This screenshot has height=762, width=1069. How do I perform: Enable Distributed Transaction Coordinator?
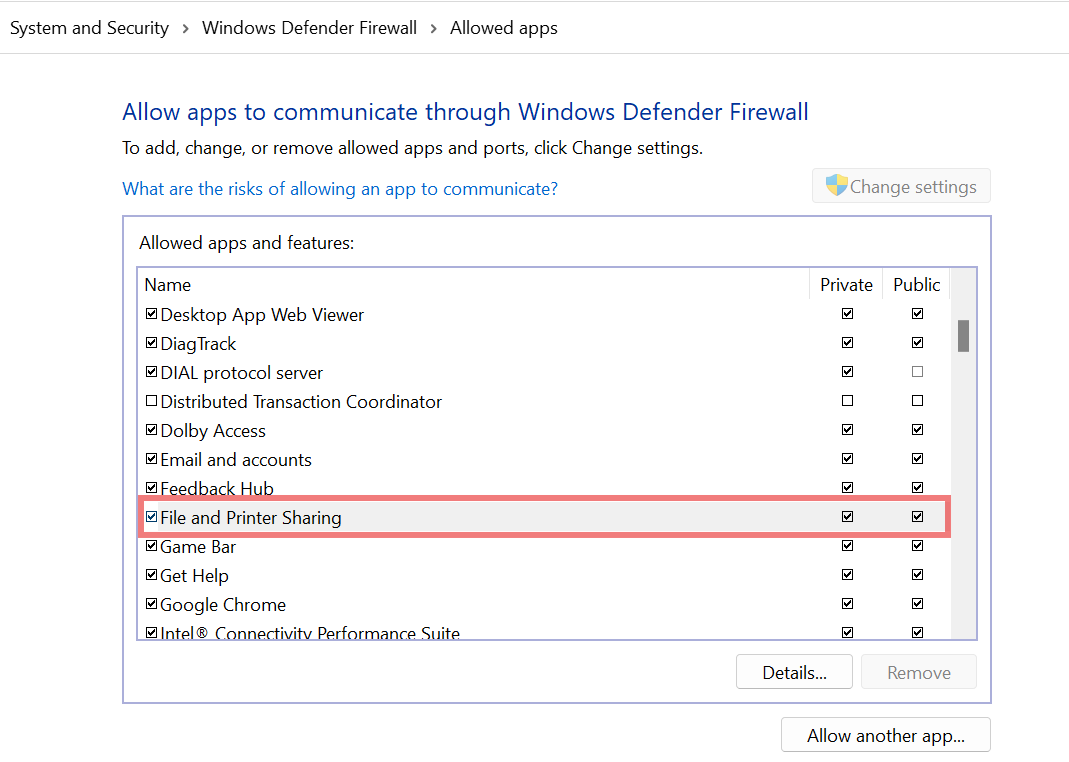coord(151,401)
